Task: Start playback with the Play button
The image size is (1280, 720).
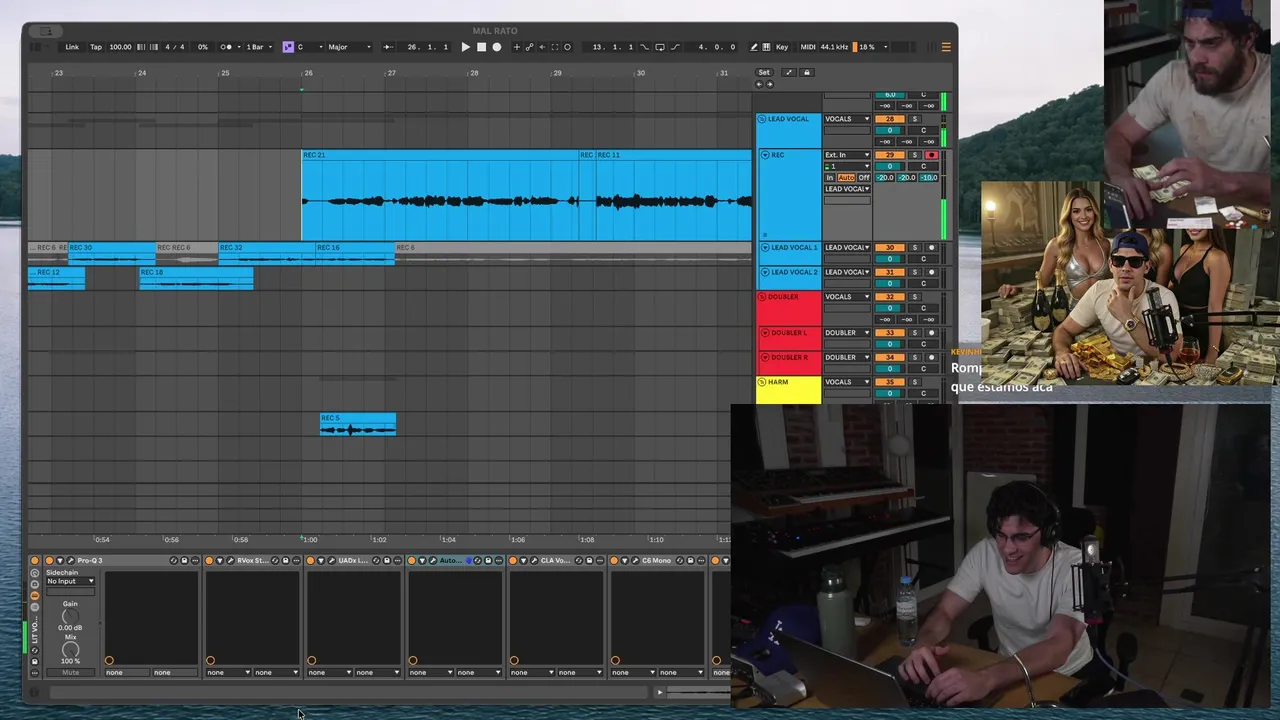Action: pyautogui.click(x=465, y=47)
